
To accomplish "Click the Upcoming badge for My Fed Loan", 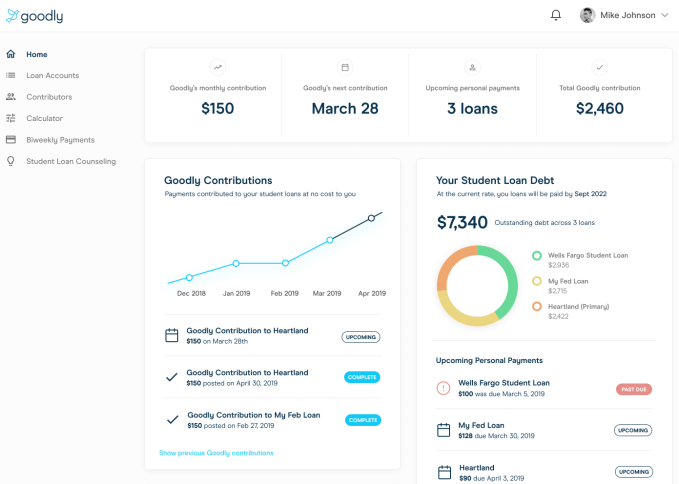I will (x=632, y=430).
